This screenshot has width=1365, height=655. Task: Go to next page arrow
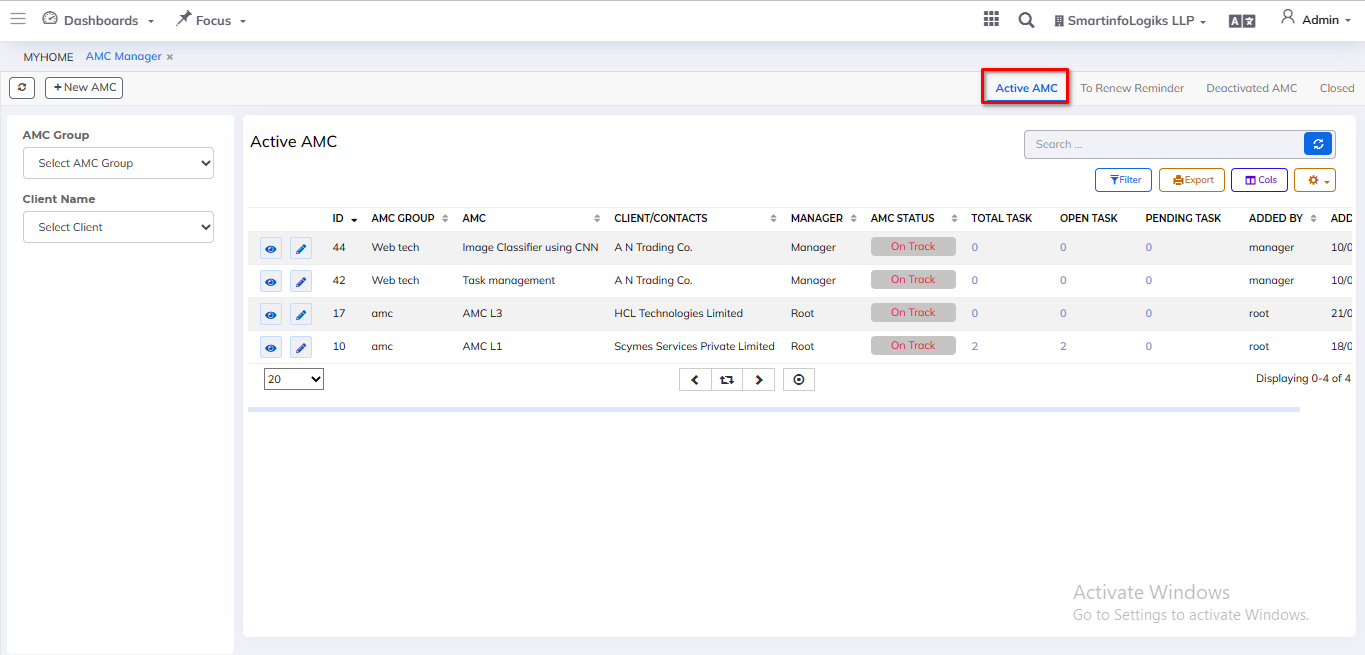(x=759, y=380)
